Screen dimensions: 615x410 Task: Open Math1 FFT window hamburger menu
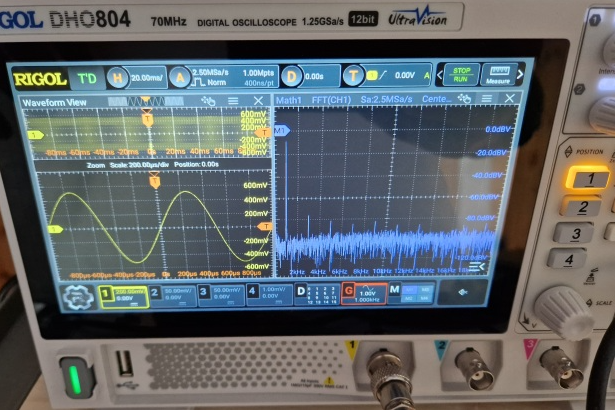486,98
